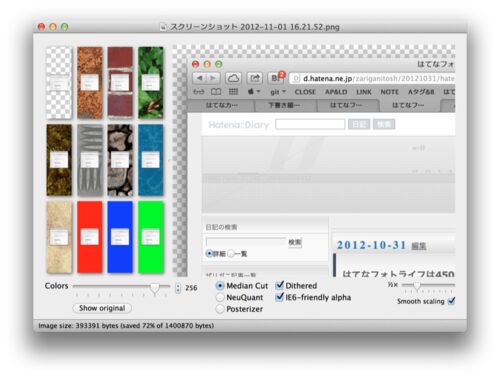Screen dimensions: 500x378
Task: Choose the solid blue background swatch
Action: (120, 237)
